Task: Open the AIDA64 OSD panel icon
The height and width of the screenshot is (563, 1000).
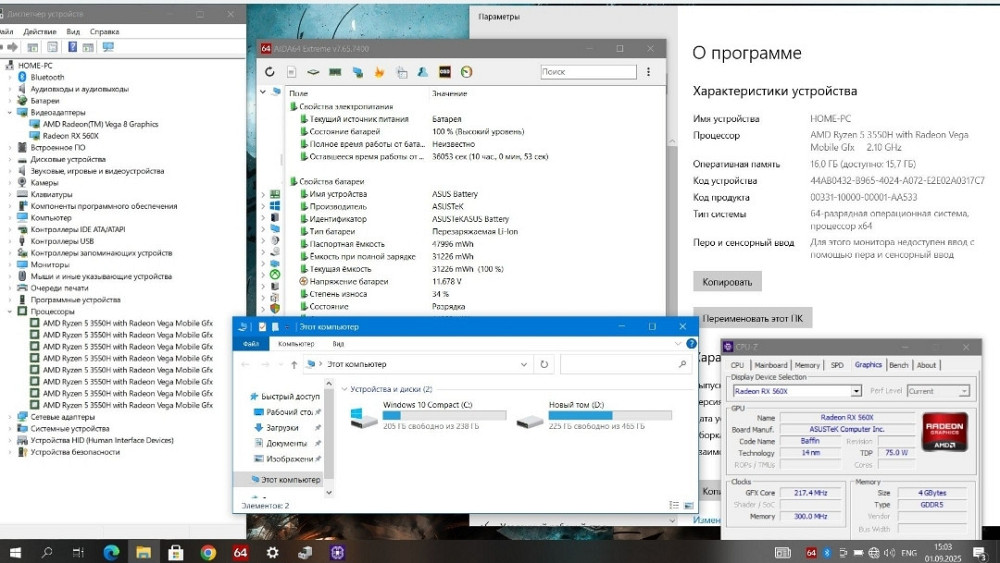Action: click(x=444, y=72)
